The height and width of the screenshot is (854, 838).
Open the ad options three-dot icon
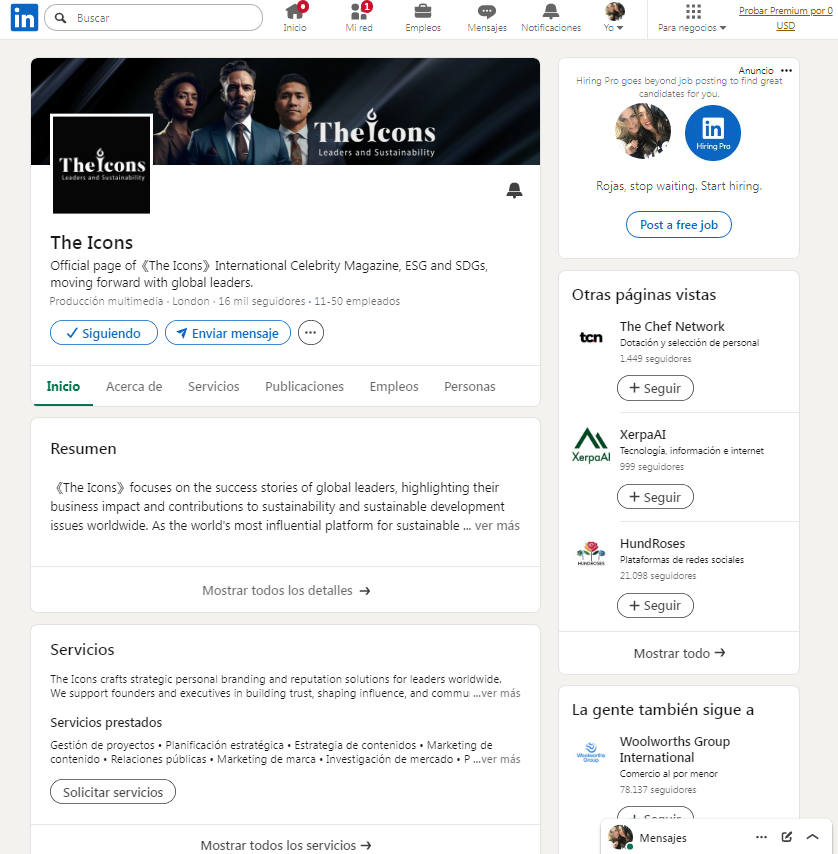tap(786, 70)
